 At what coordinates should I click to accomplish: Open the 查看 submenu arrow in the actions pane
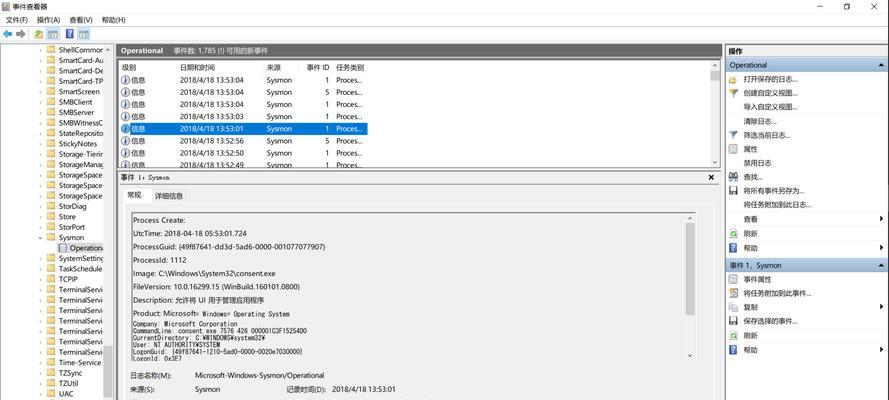(882, 219)
